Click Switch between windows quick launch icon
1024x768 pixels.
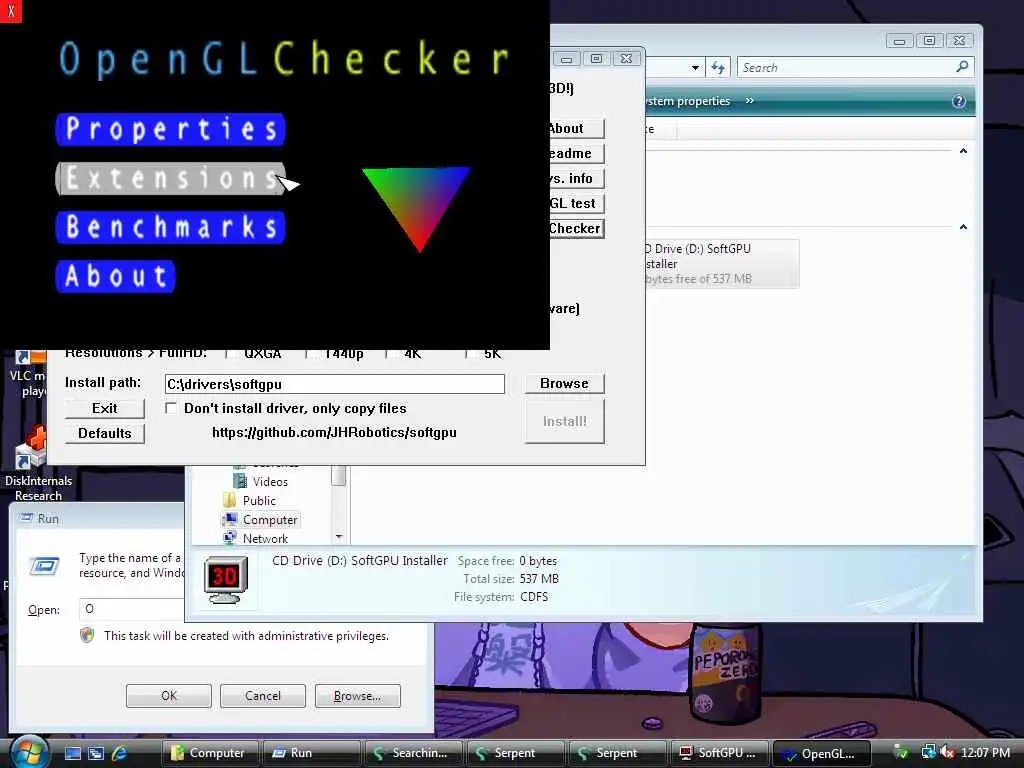point(96,753)
